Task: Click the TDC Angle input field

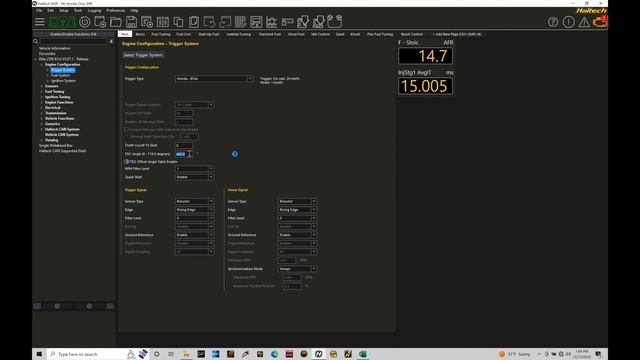Action: point(184,154)
